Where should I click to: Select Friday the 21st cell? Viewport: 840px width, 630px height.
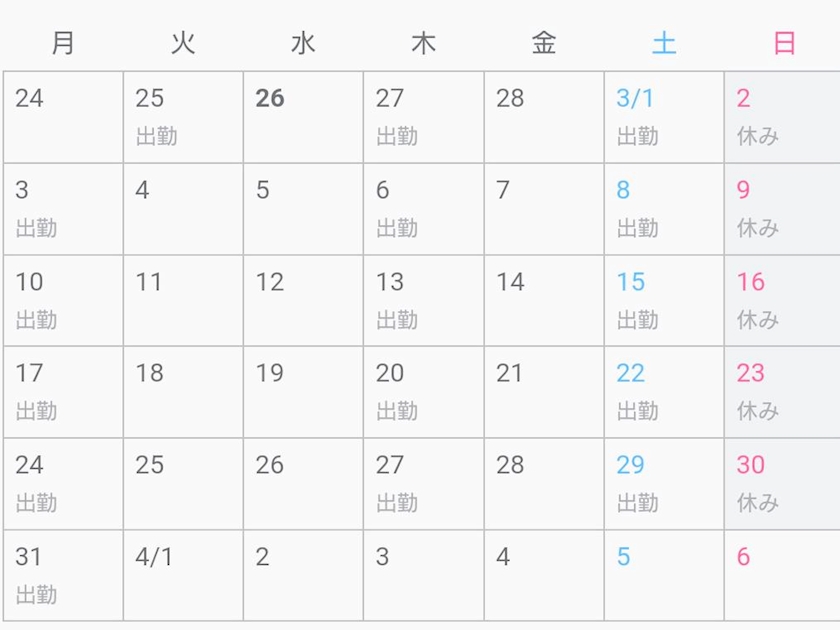coord(543,392)
